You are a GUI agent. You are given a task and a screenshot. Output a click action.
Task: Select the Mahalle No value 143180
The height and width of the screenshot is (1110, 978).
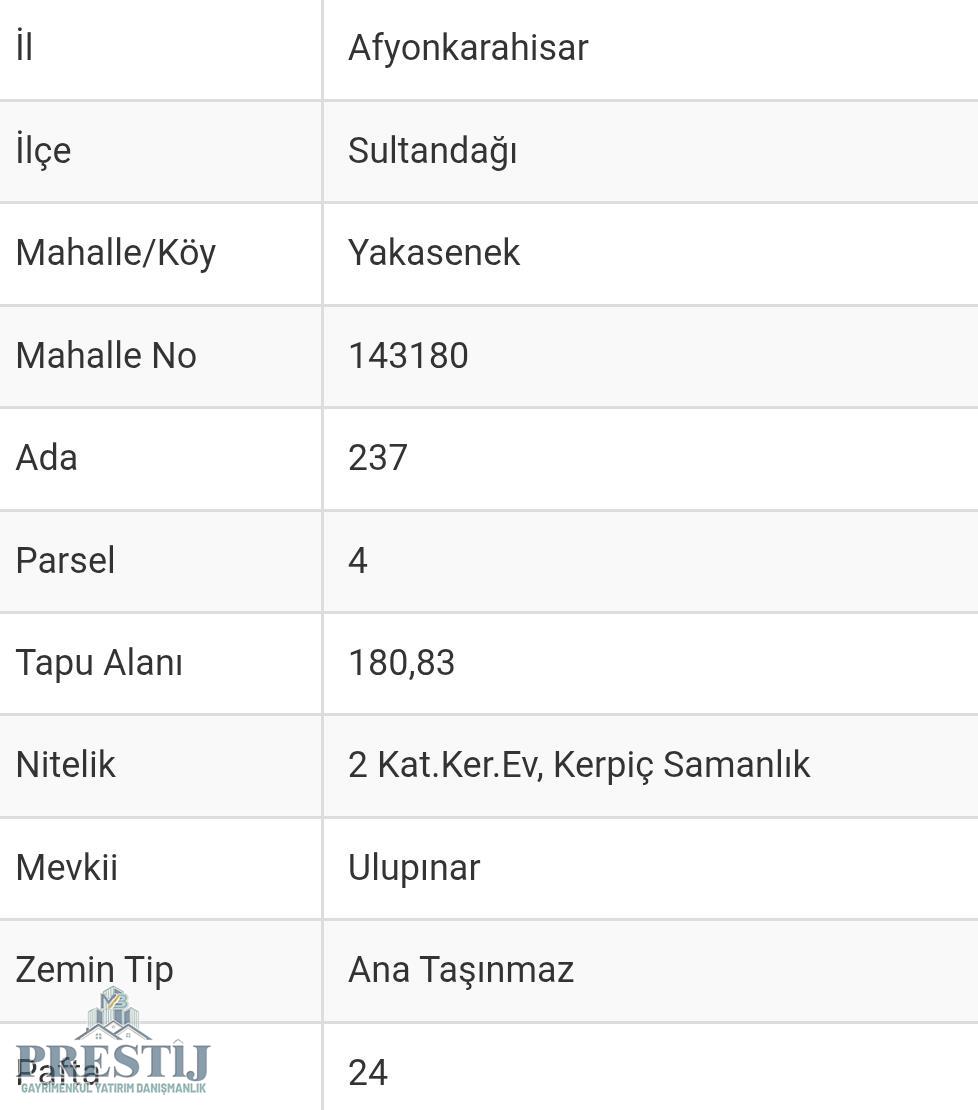coord(408,355)
